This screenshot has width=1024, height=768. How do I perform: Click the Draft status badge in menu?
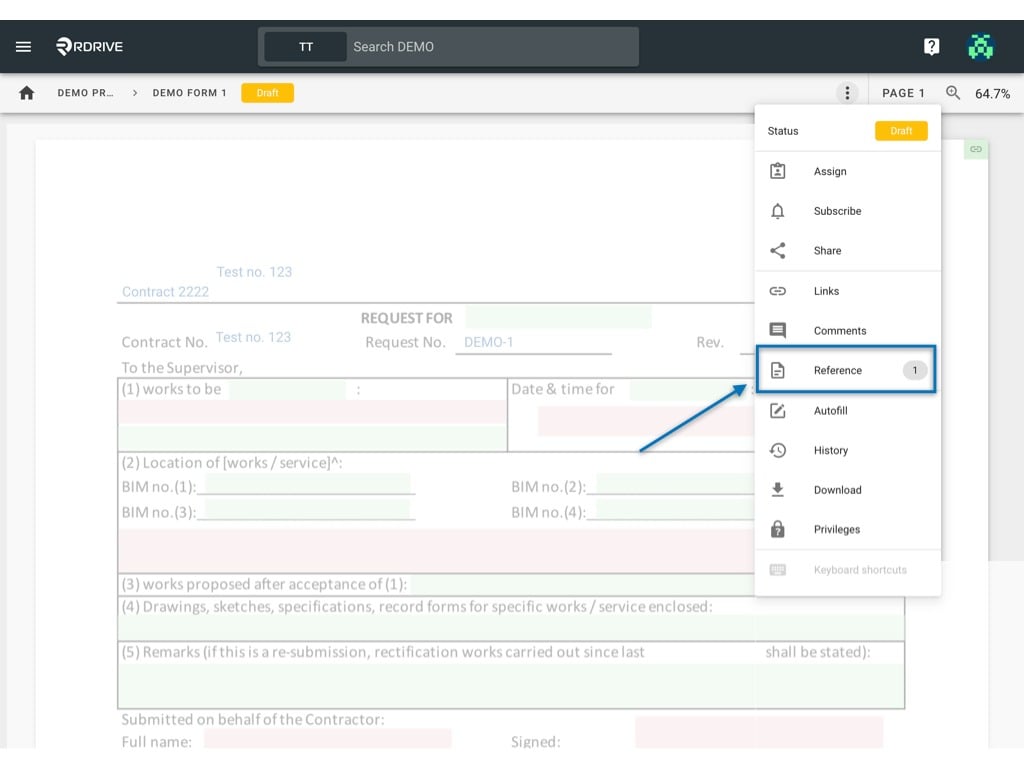(x=901, y=131)
